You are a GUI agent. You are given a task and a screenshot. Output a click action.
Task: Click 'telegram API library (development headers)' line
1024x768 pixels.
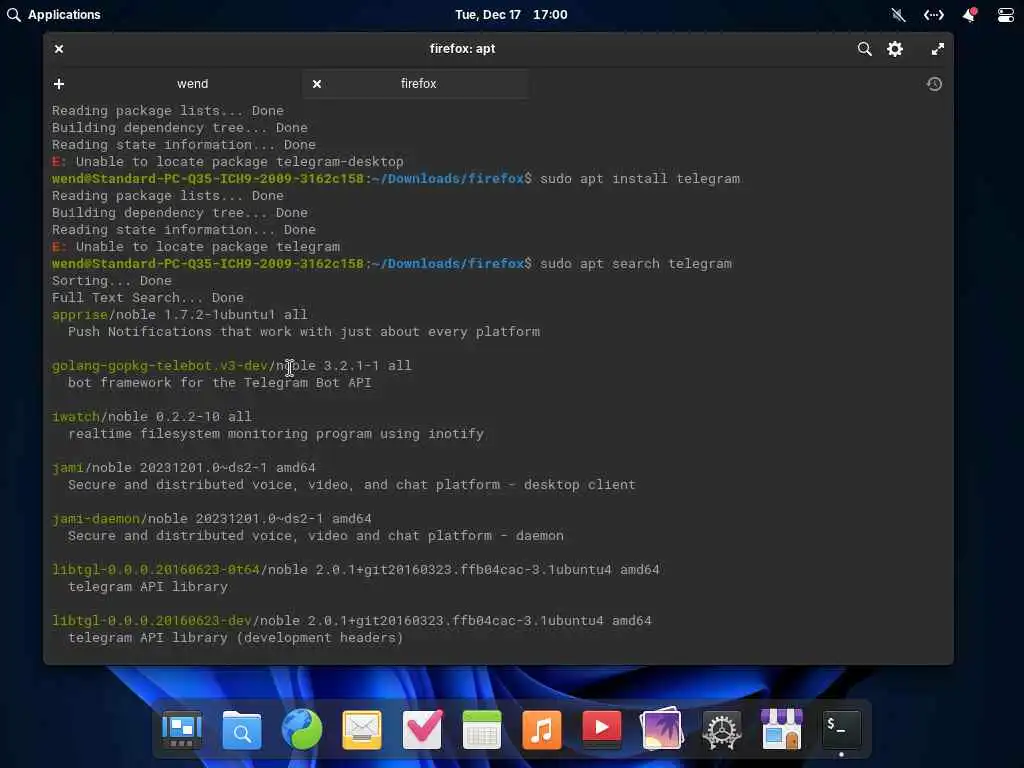click(x=235, y=637)
